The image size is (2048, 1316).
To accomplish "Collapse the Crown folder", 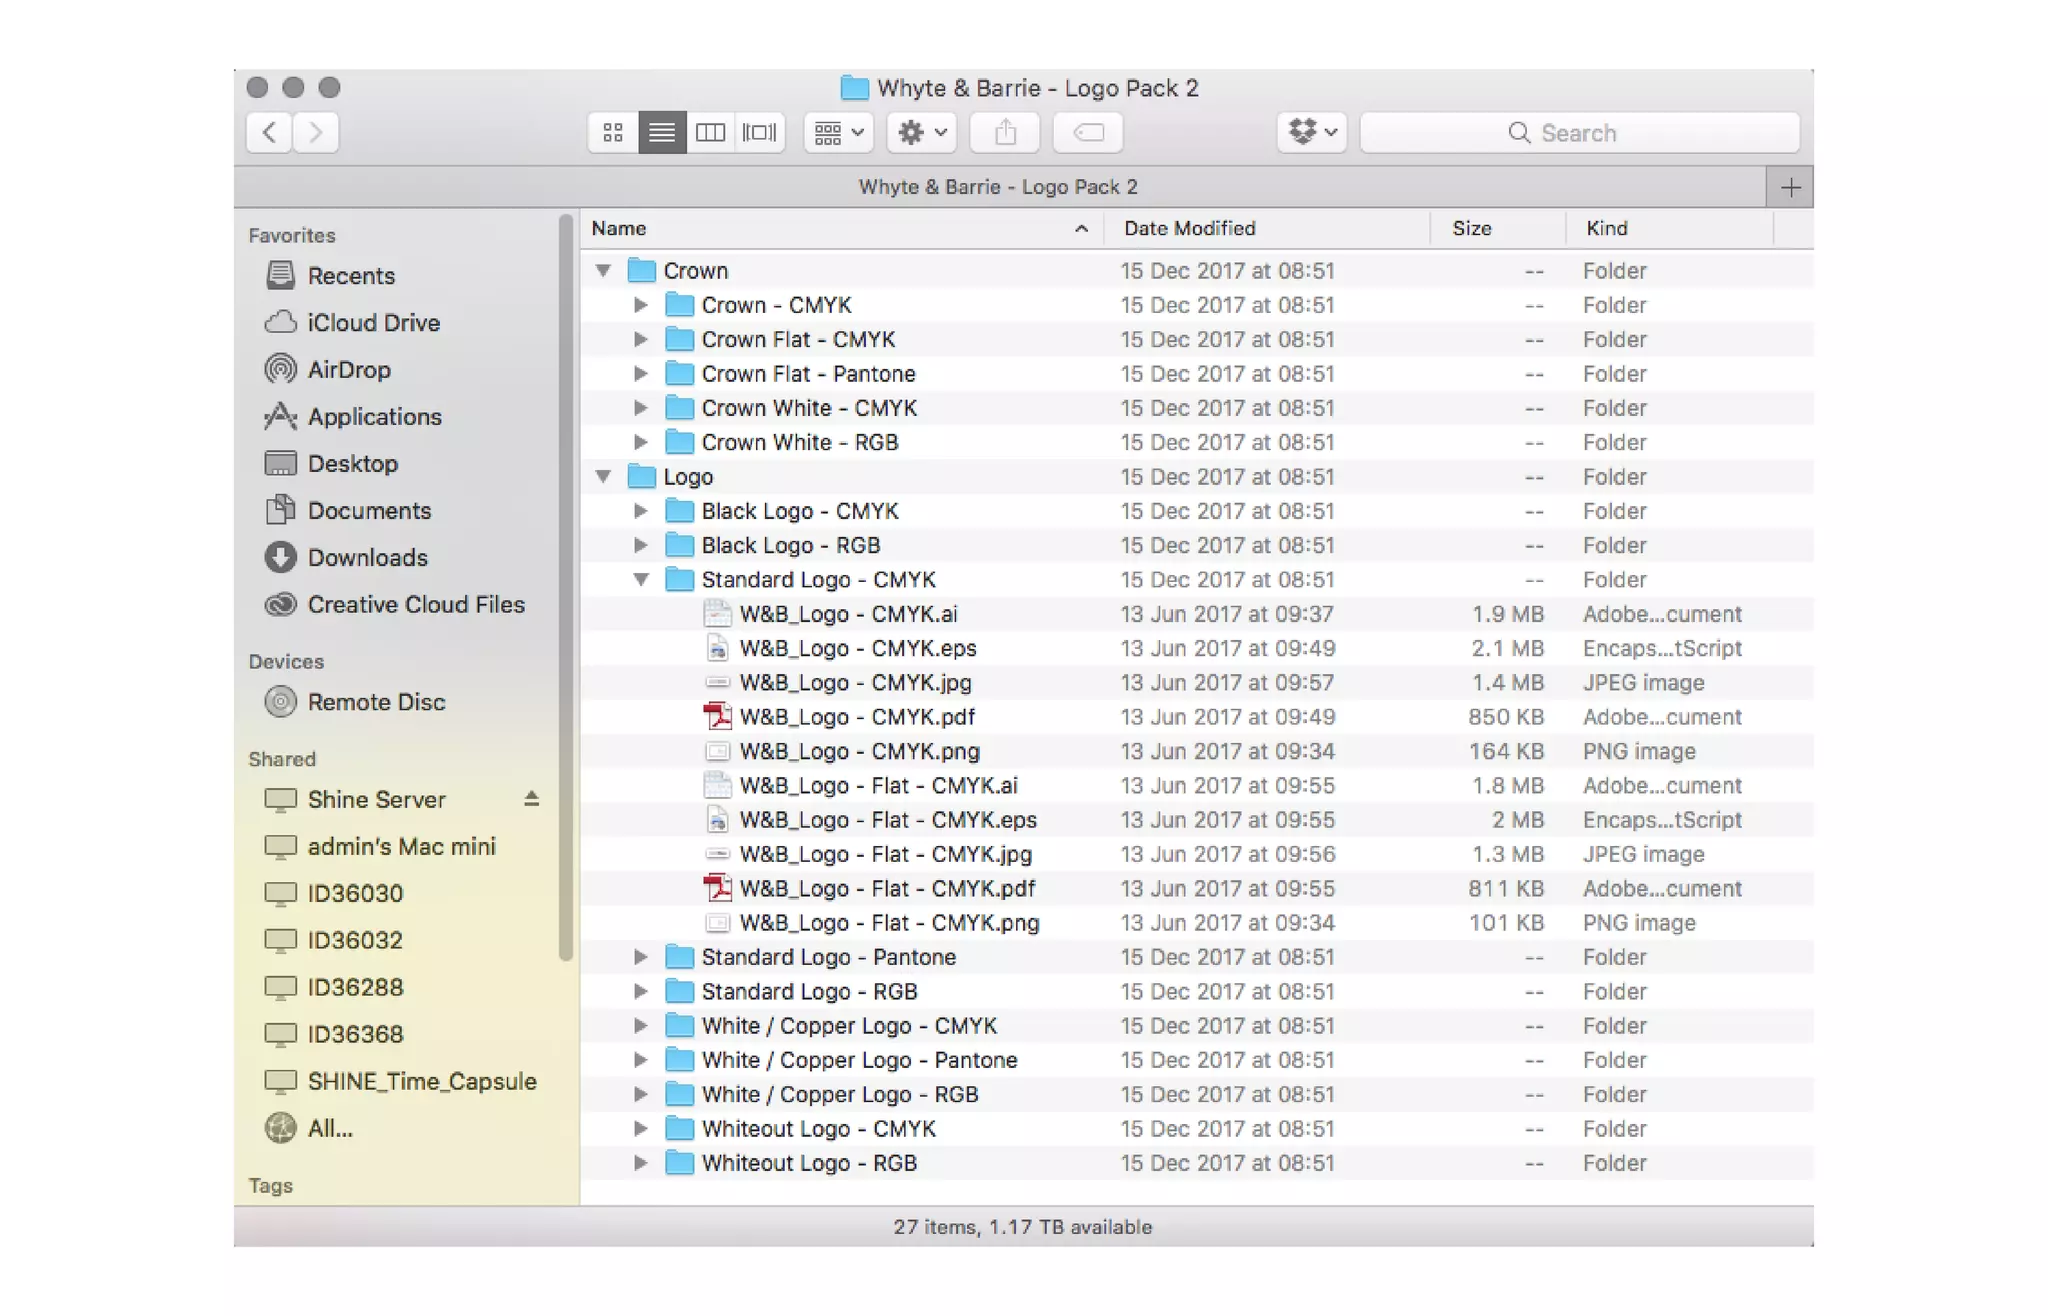I will [603, 271].
